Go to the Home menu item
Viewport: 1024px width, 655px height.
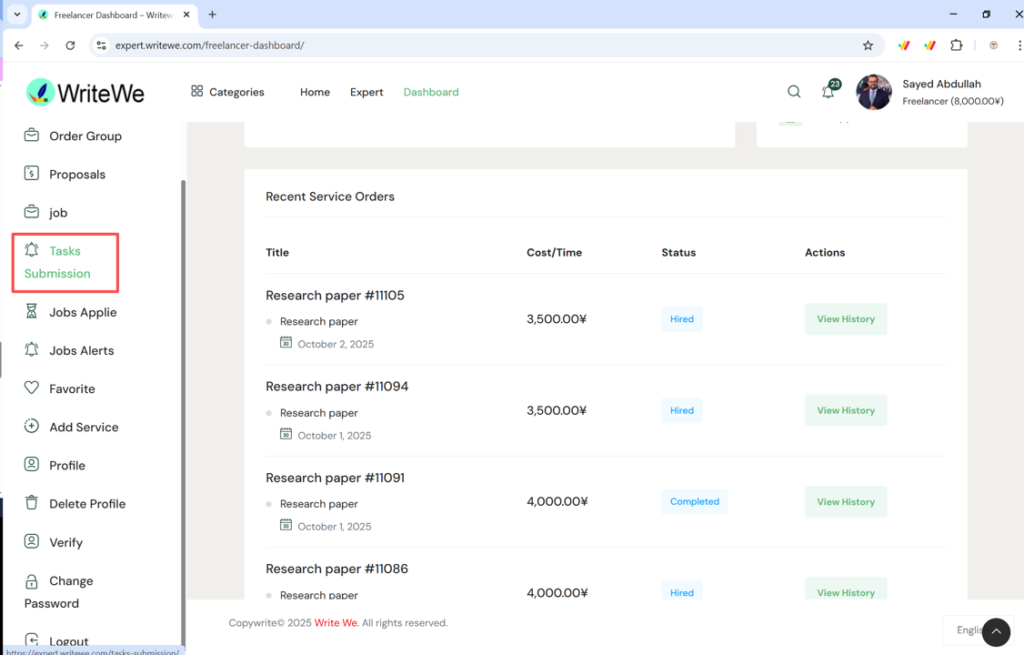(315, 92)
